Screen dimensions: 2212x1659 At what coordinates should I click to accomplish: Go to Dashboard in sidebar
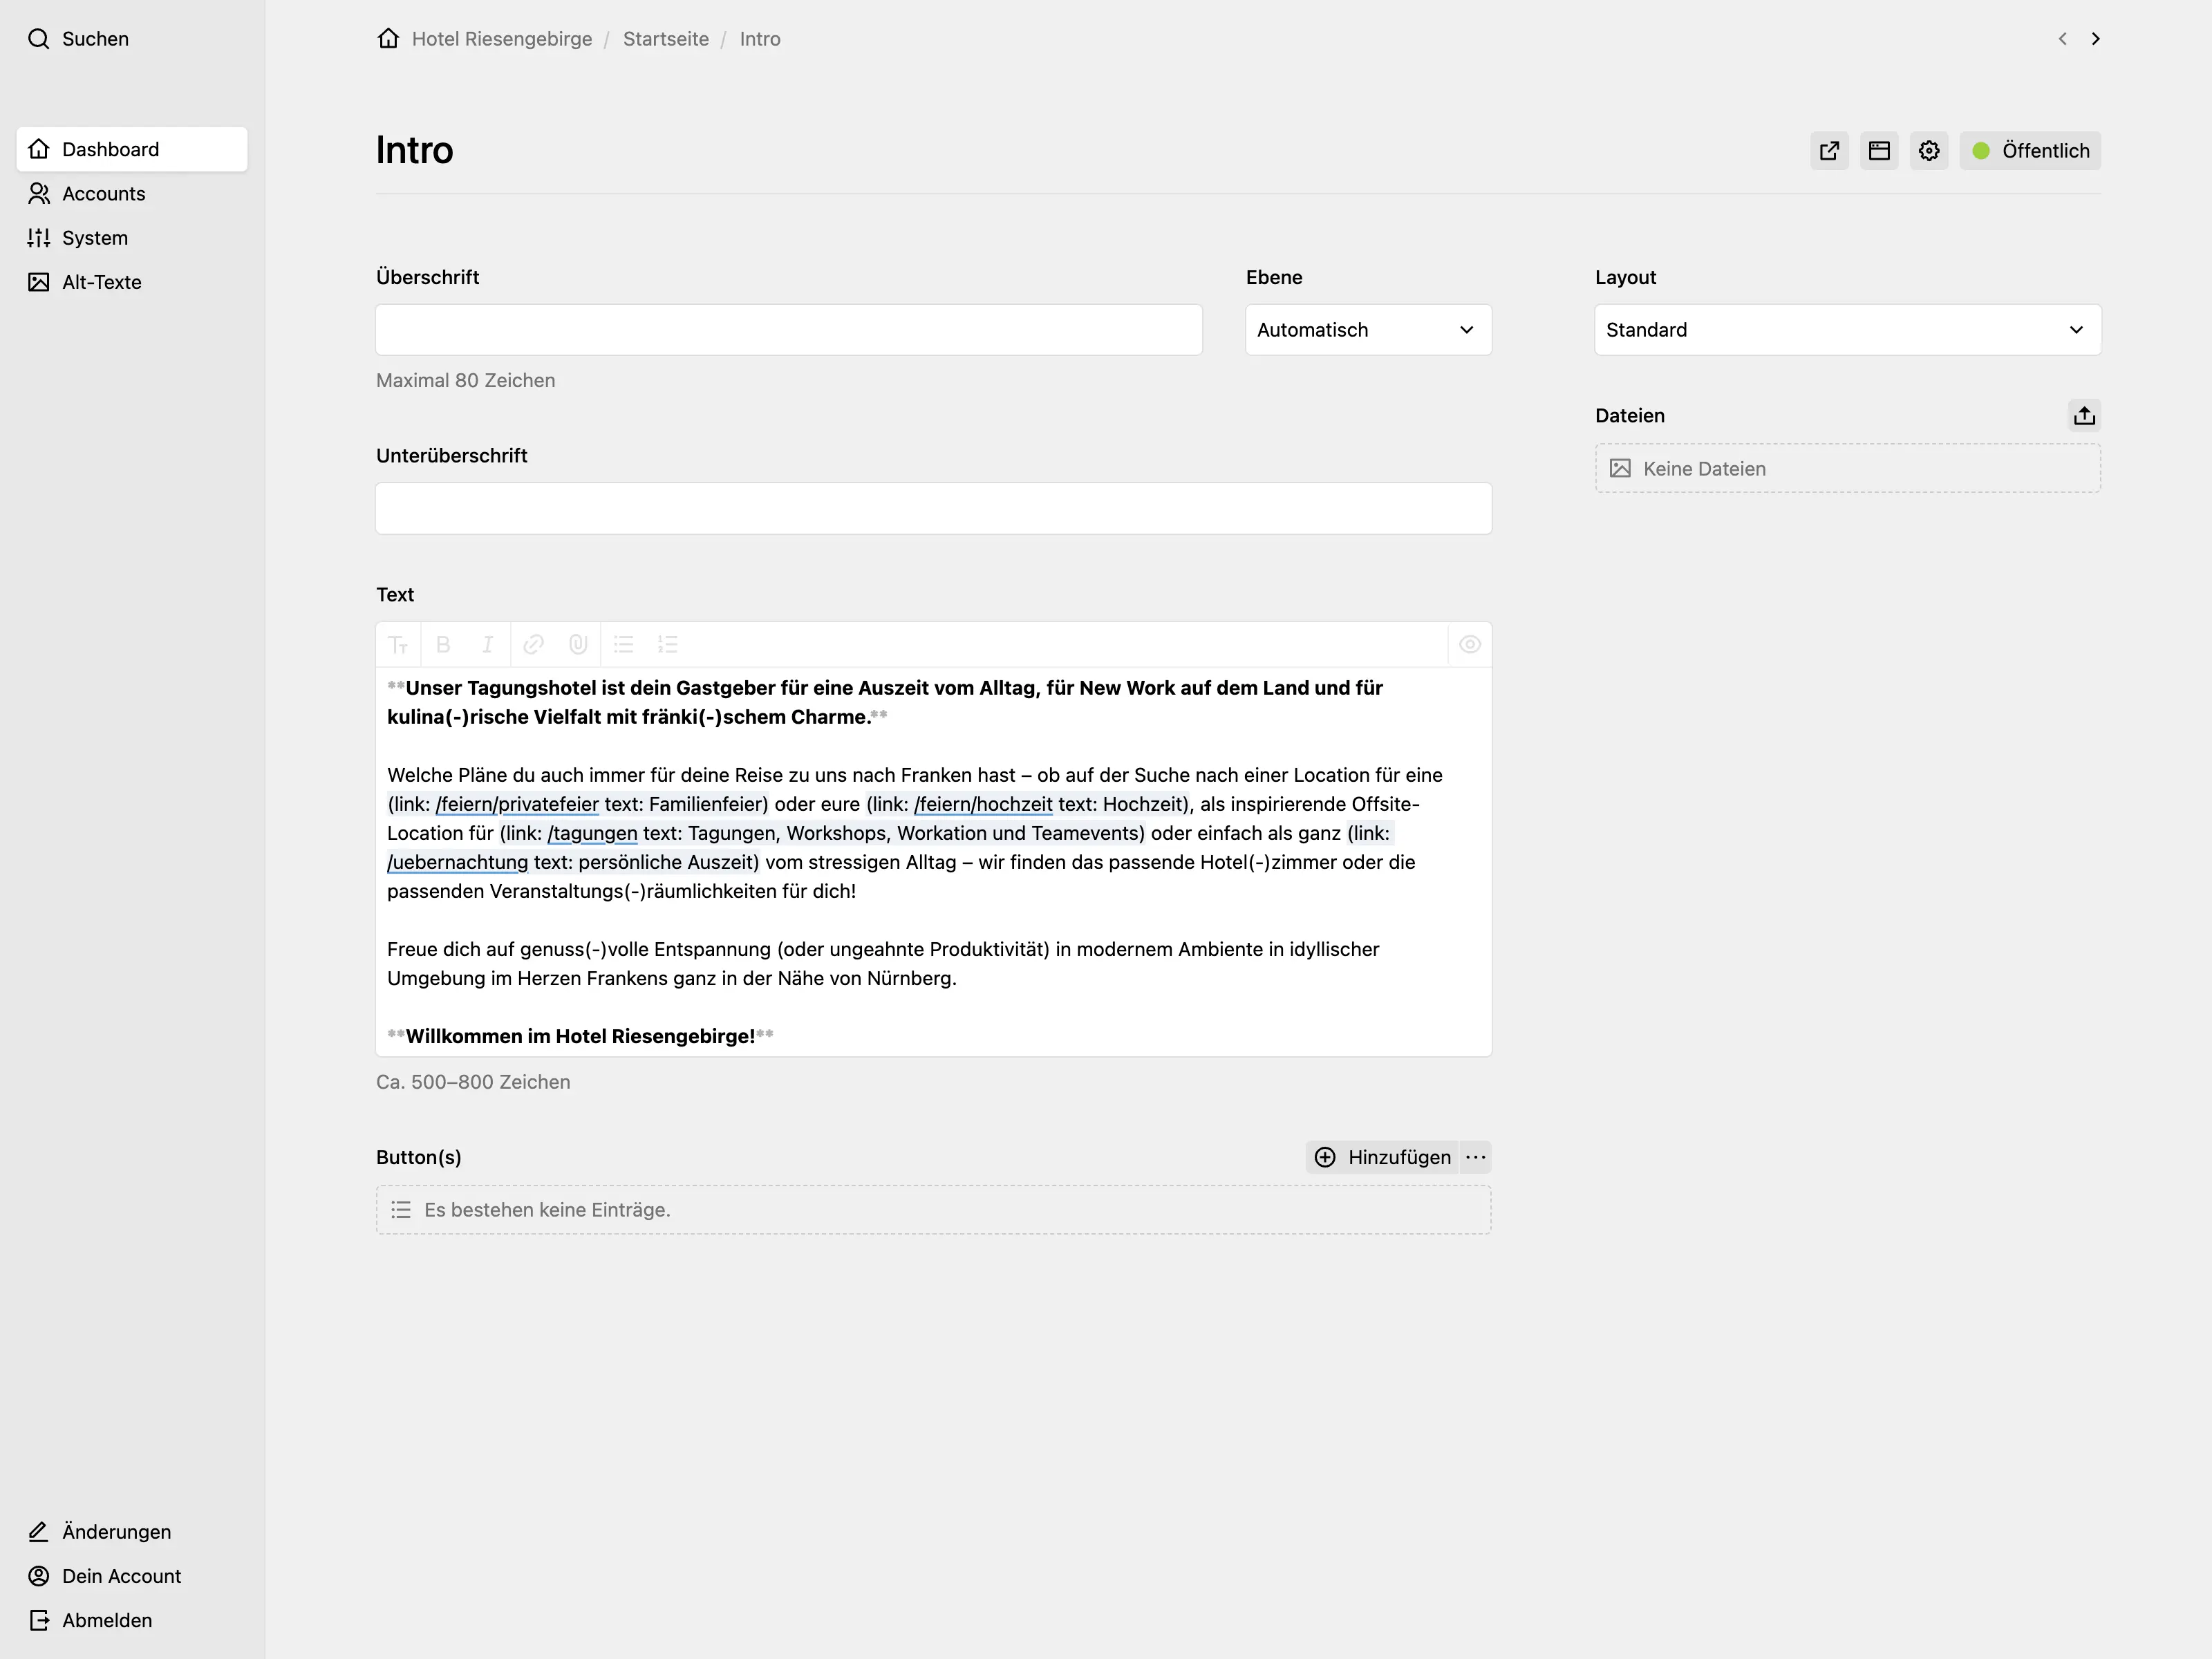[132, 149]
